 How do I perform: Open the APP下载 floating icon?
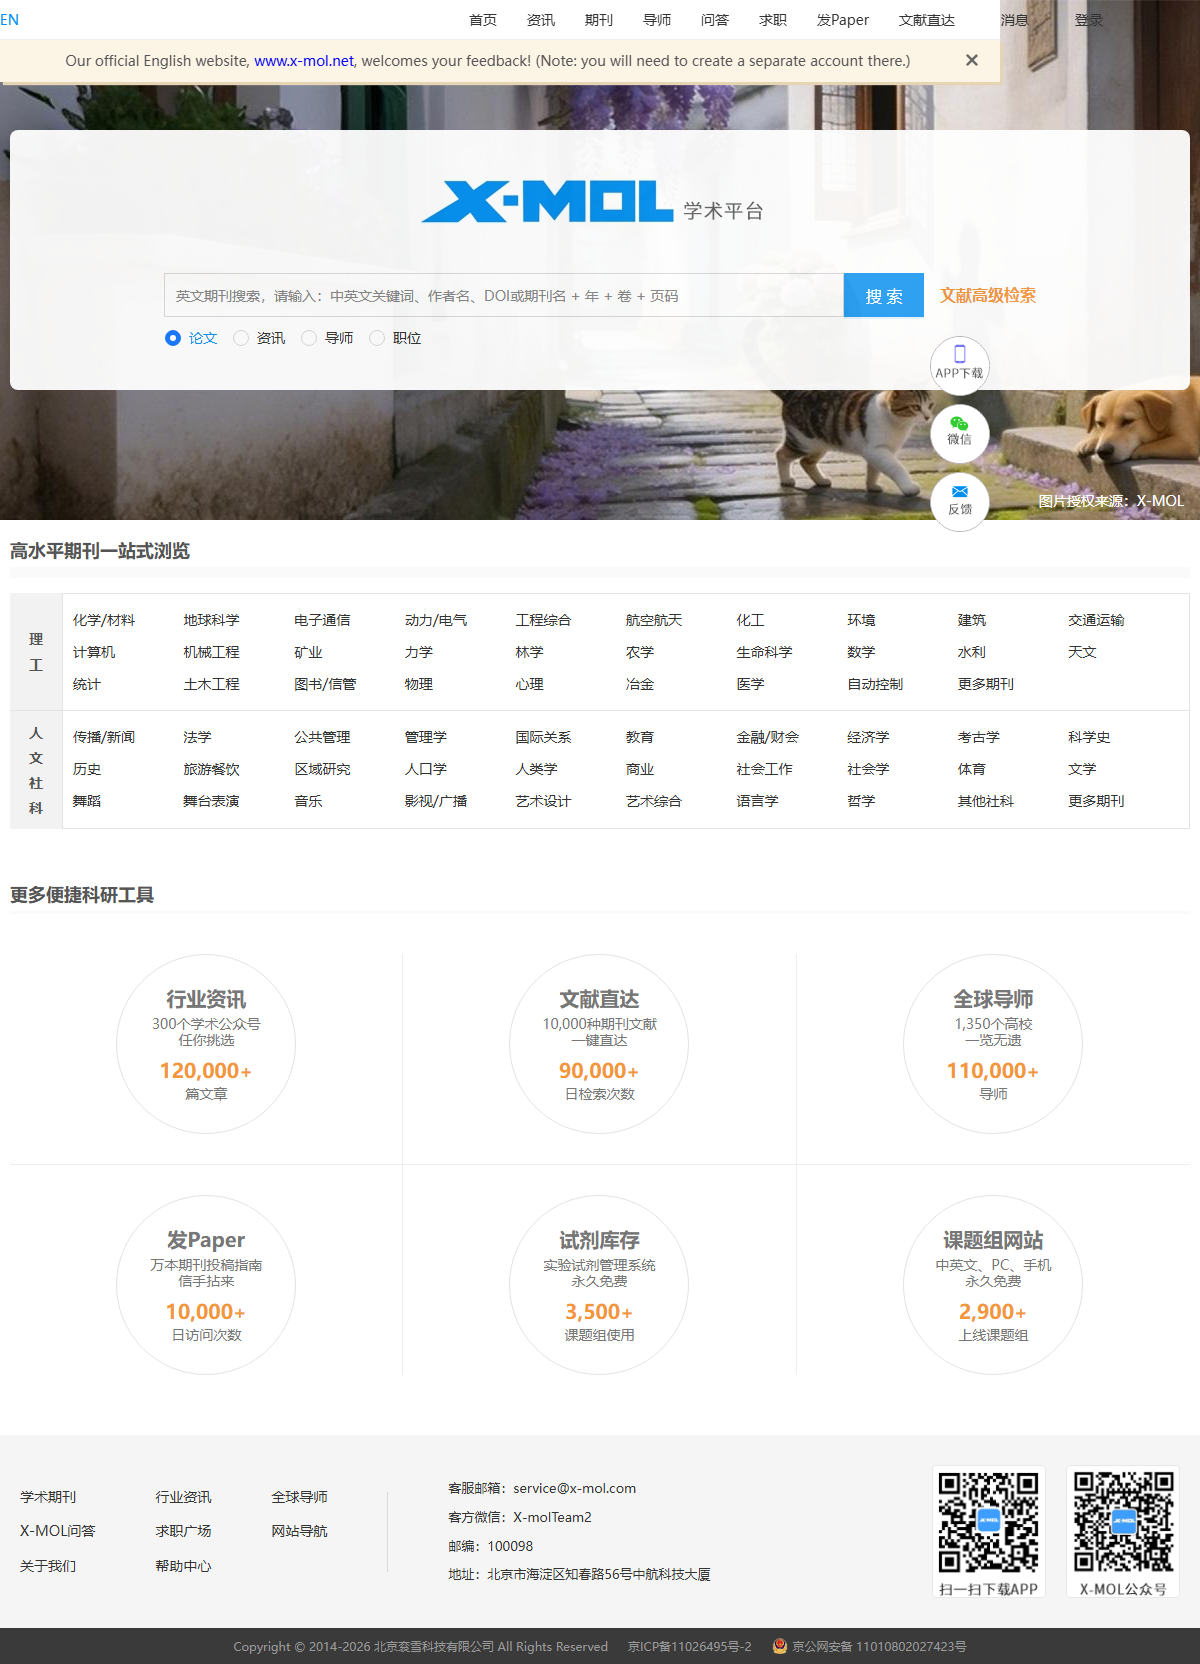coord(960,364)
